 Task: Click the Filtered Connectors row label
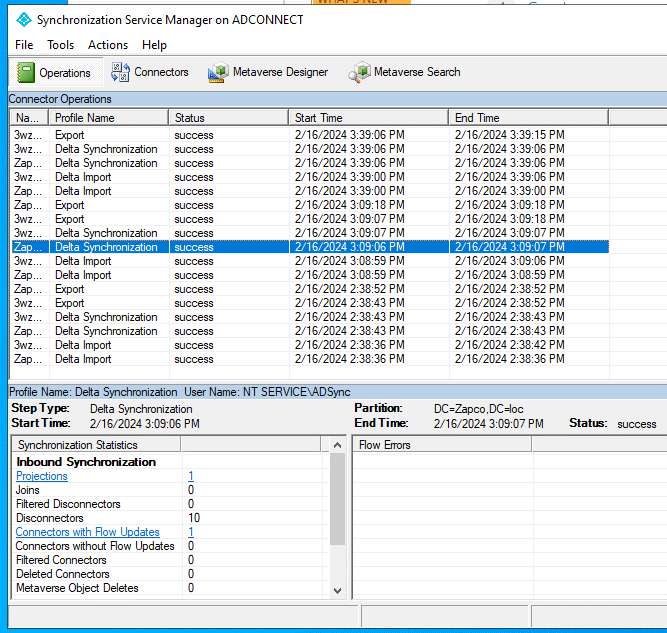pyautogui.click(x=61, y=560)
